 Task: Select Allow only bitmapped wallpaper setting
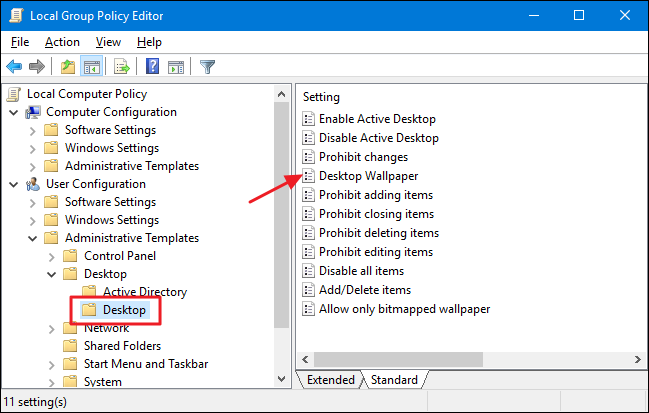(x=404, y=309)
